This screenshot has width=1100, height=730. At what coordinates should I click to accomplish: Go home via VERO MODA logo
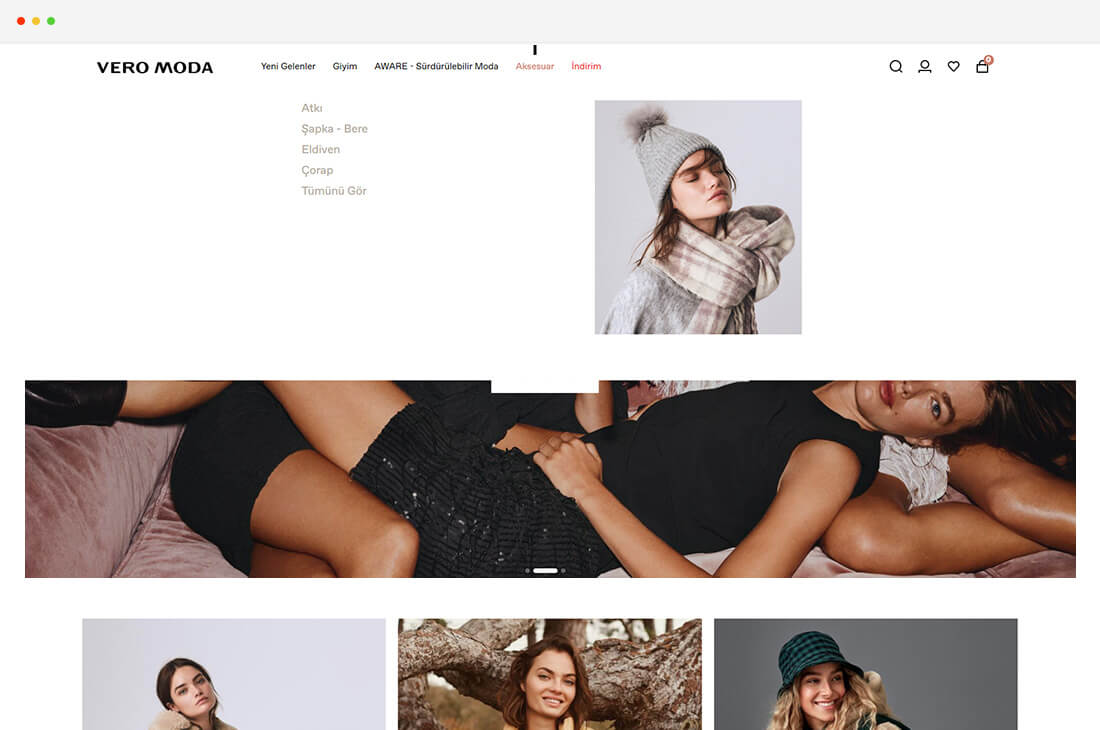click(155, 67)
